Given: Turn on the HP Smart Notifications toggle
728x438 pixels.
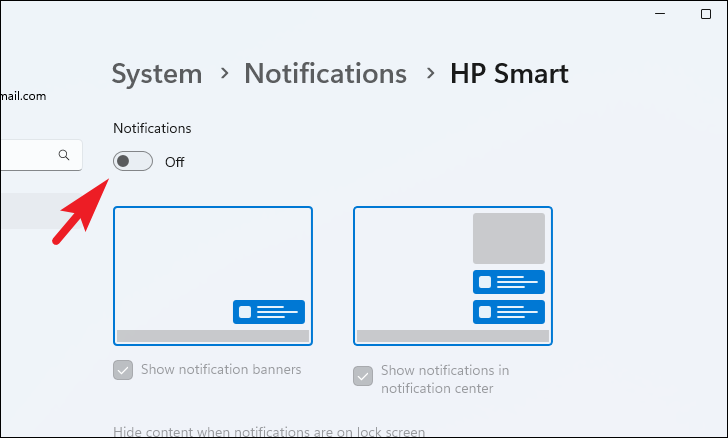Looking at the screenshot, I should tap(133, 161).
